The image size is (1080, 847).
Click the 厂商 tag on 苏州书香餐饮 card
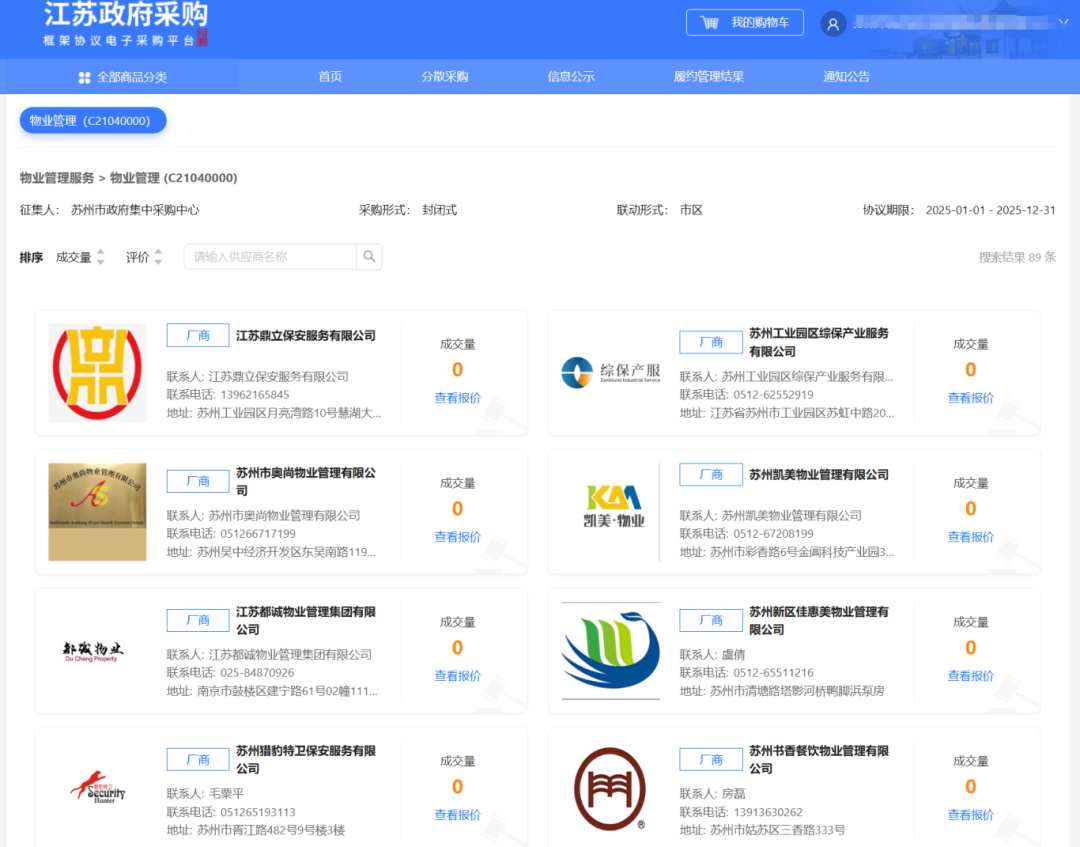[711, 760]
